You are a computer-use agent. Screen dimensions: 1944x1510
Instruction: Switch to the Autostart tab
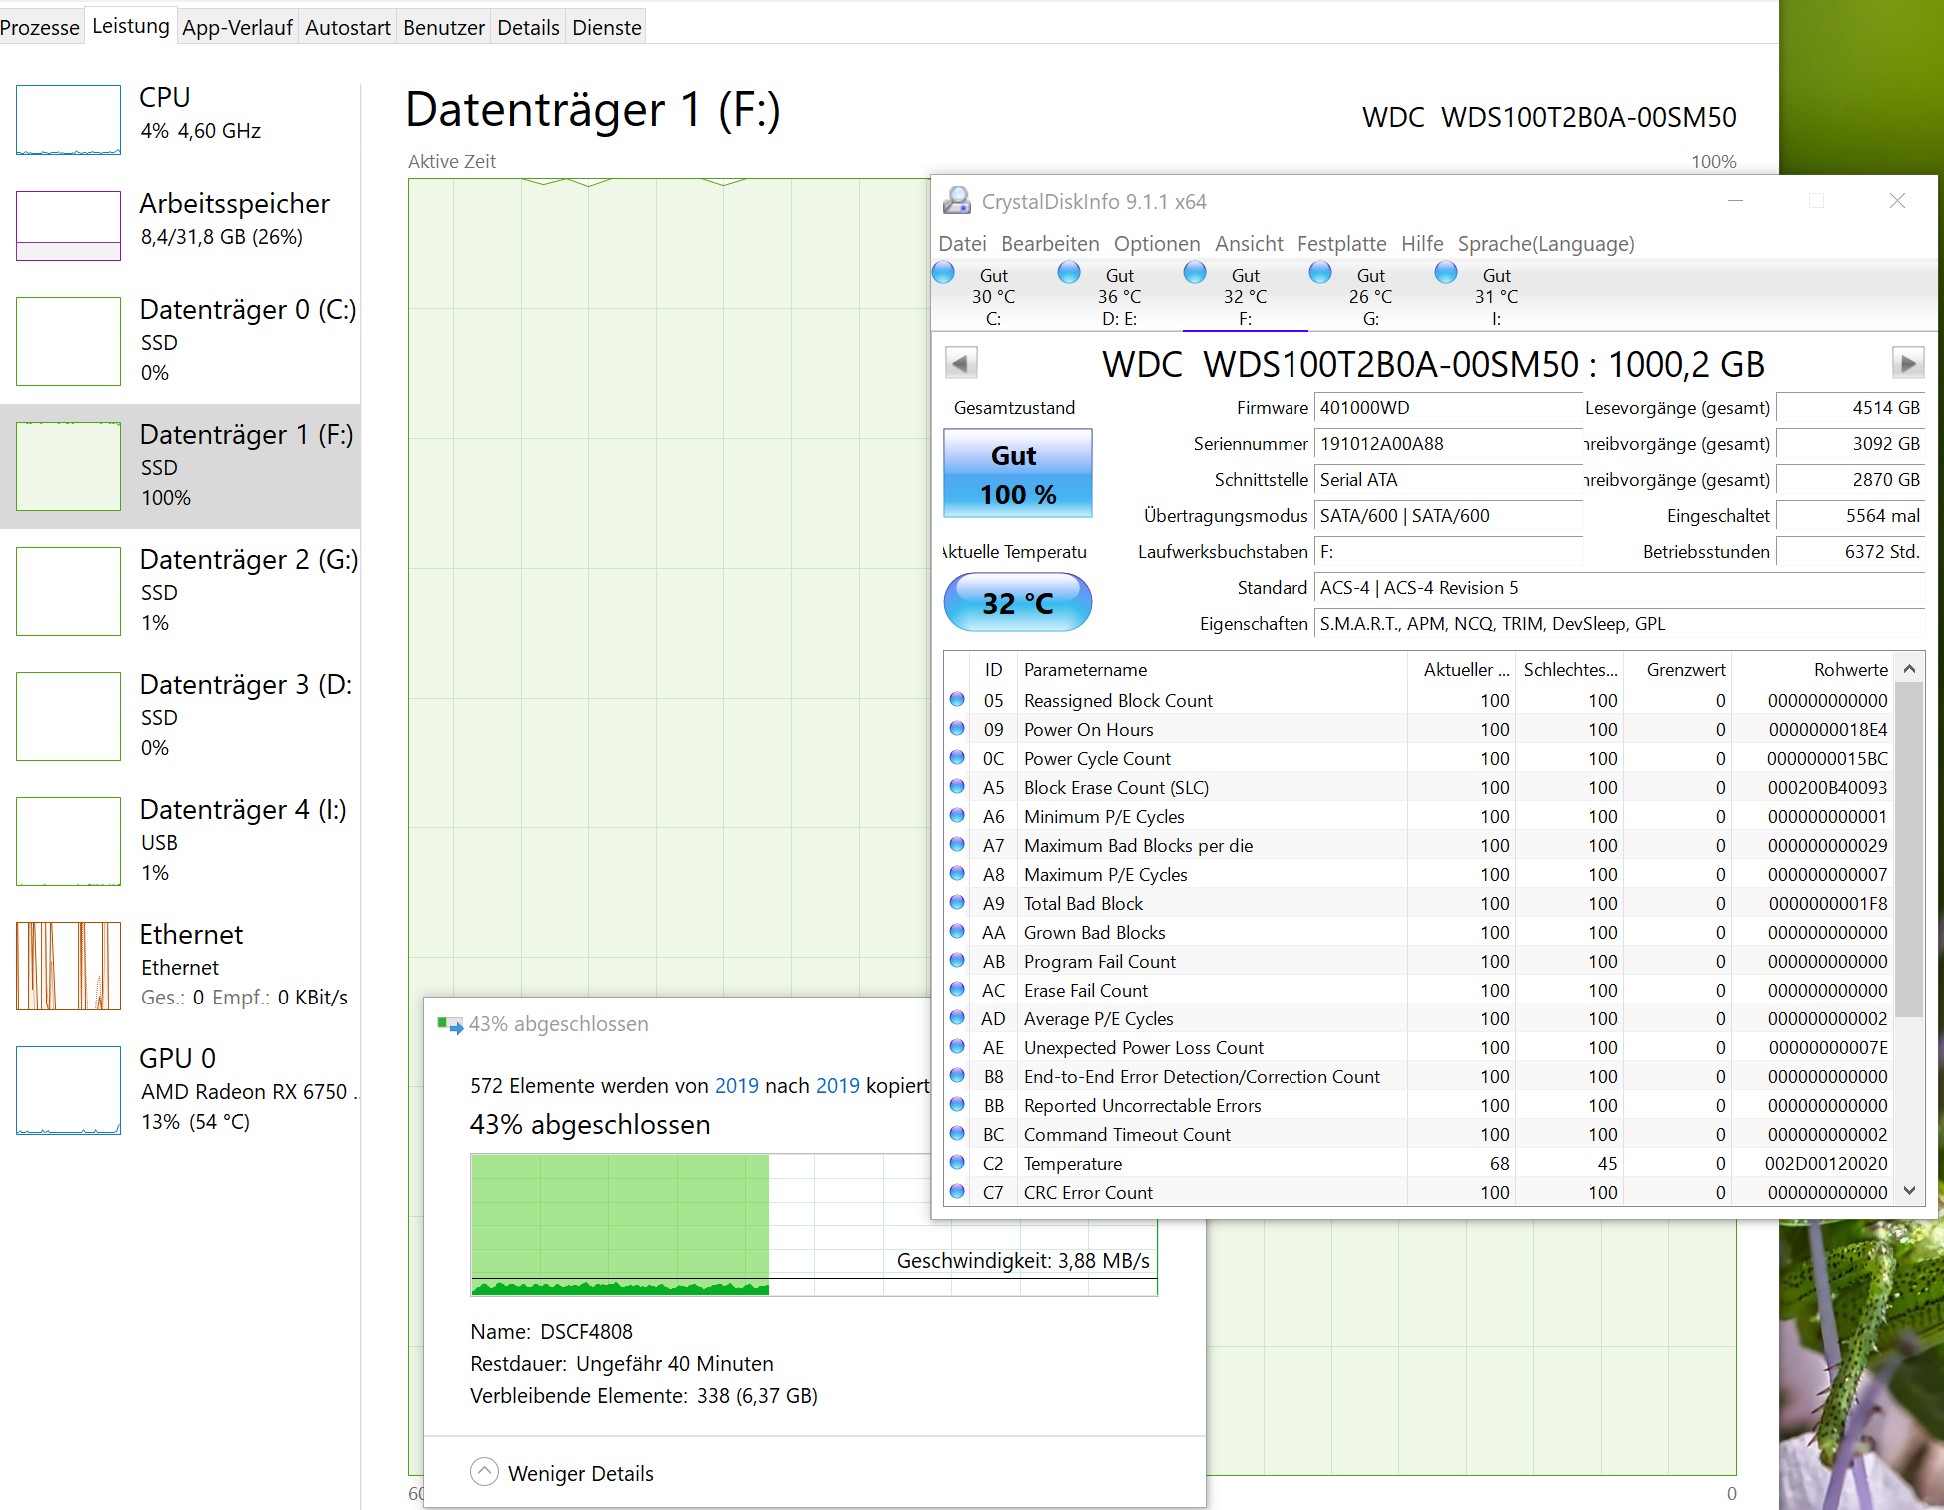click(347, 27)
